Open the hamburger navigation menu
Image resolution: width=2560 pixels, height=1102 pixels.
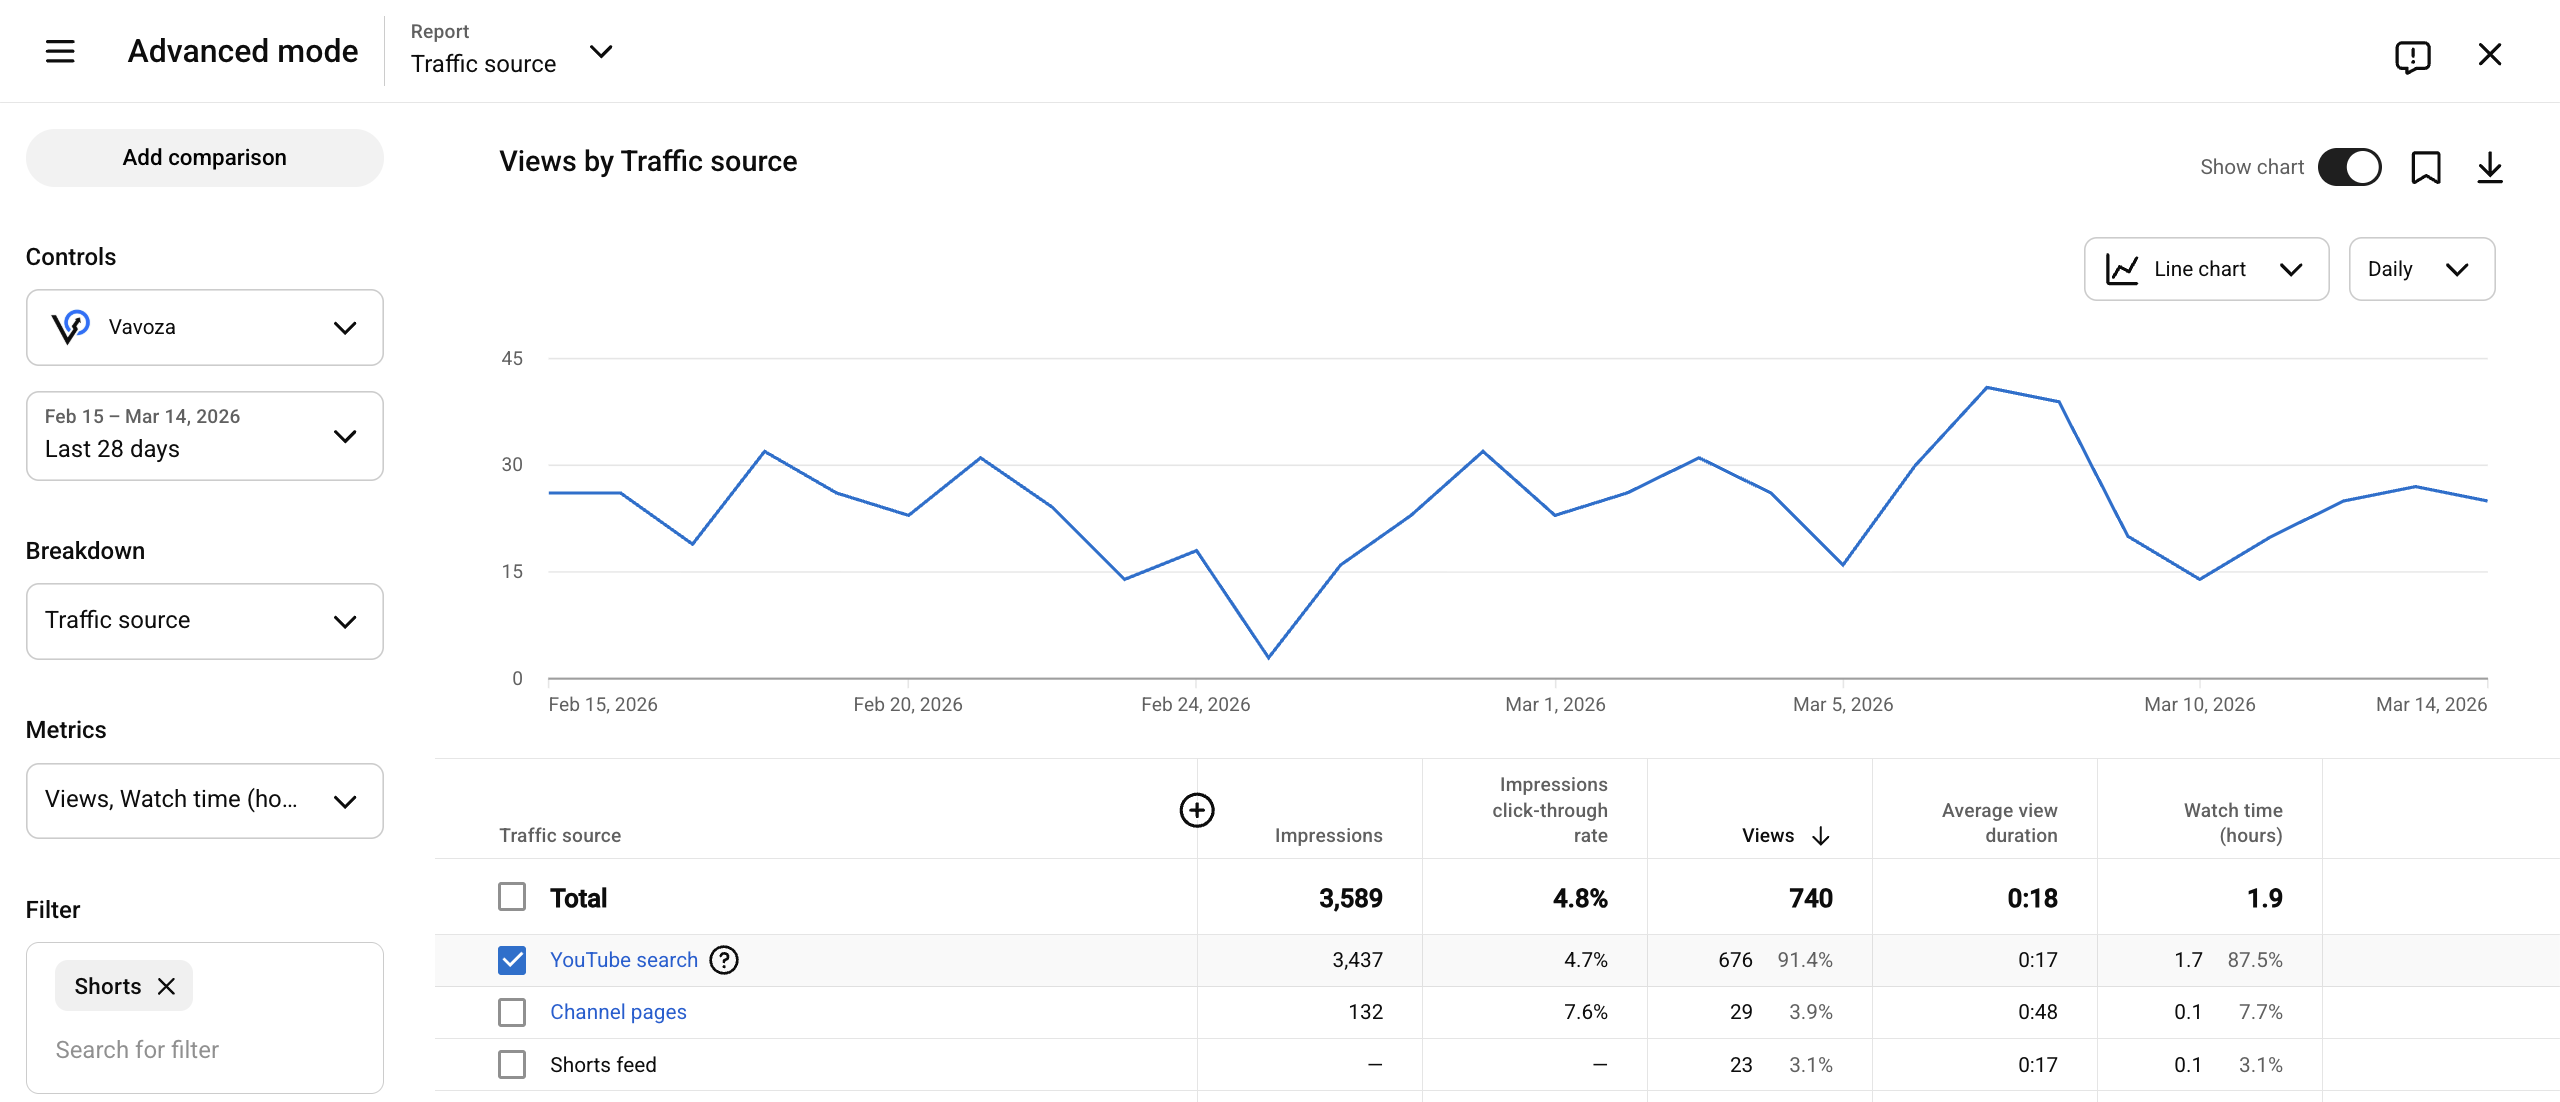pyautogui.click(x=60, y=51)
